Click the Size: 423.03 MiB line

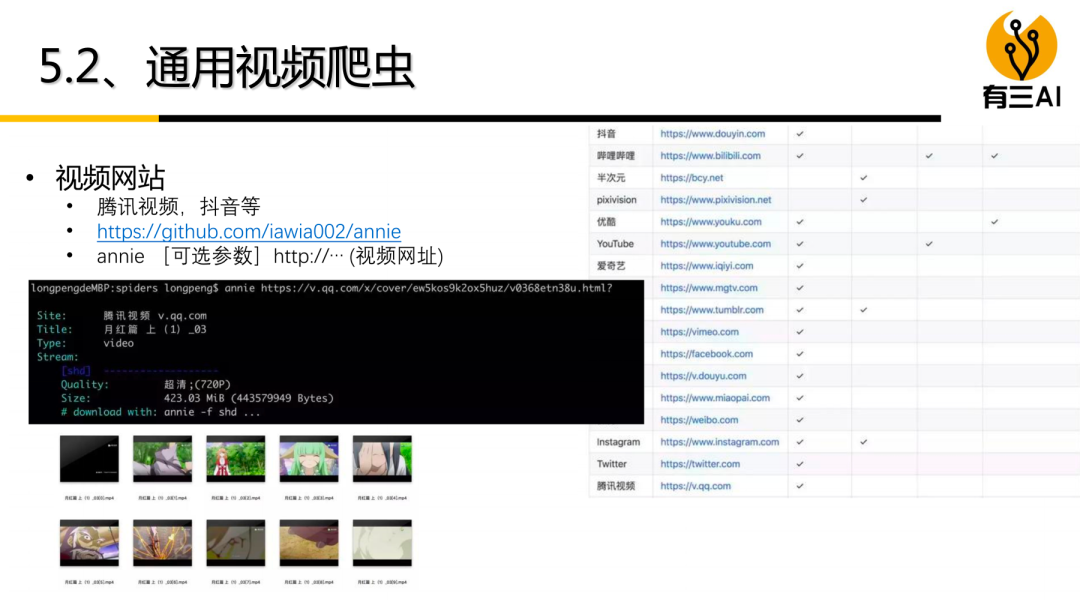tap(197, 398)
